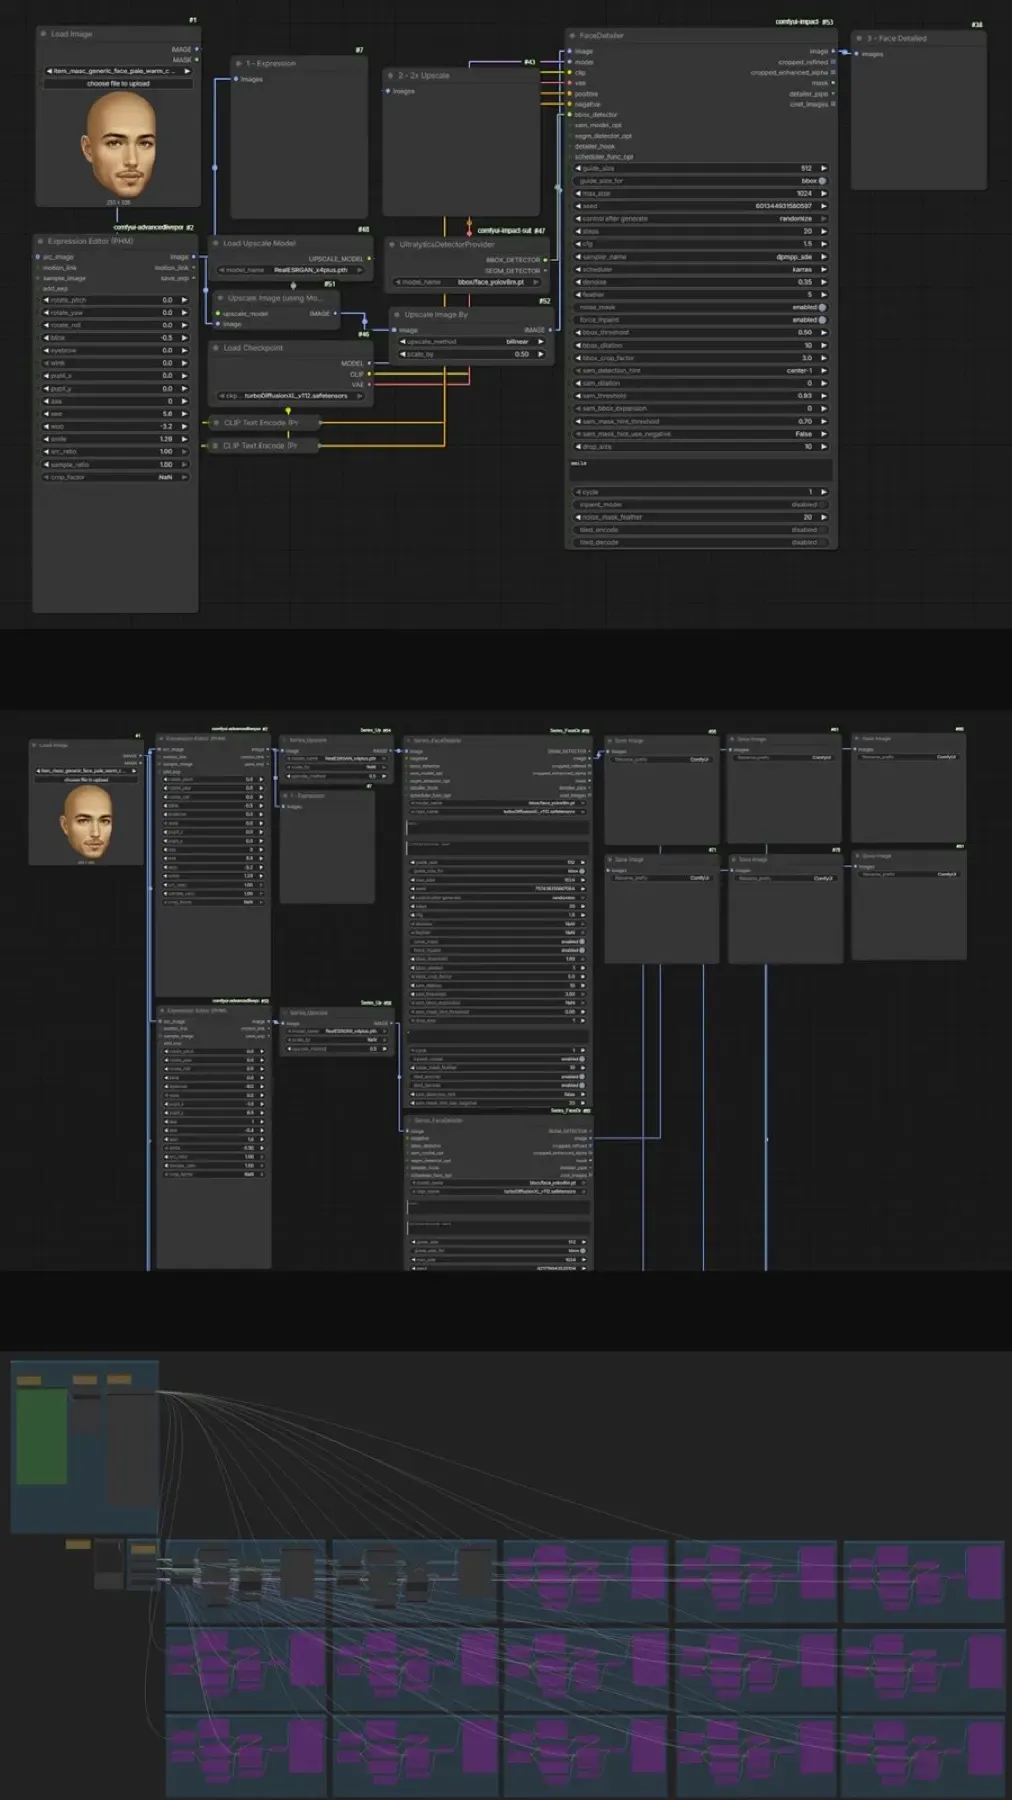
Task: Click the images input socket on 3 - Face Detailed
Action: tap(856, 54)
